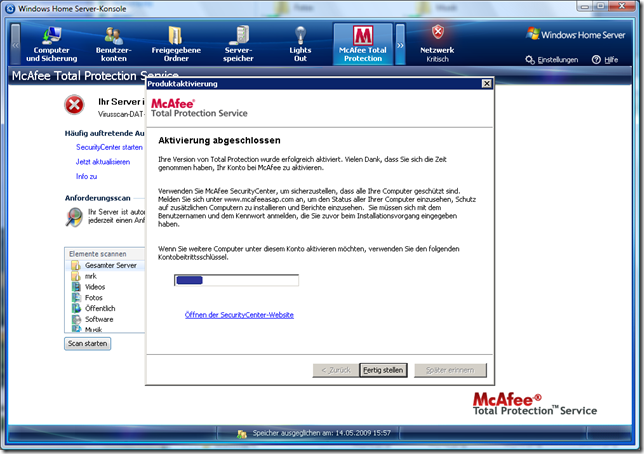644x454 pixels.
Task: Click the McAfee logo in the dialog
Action: [x=199, y=108]
